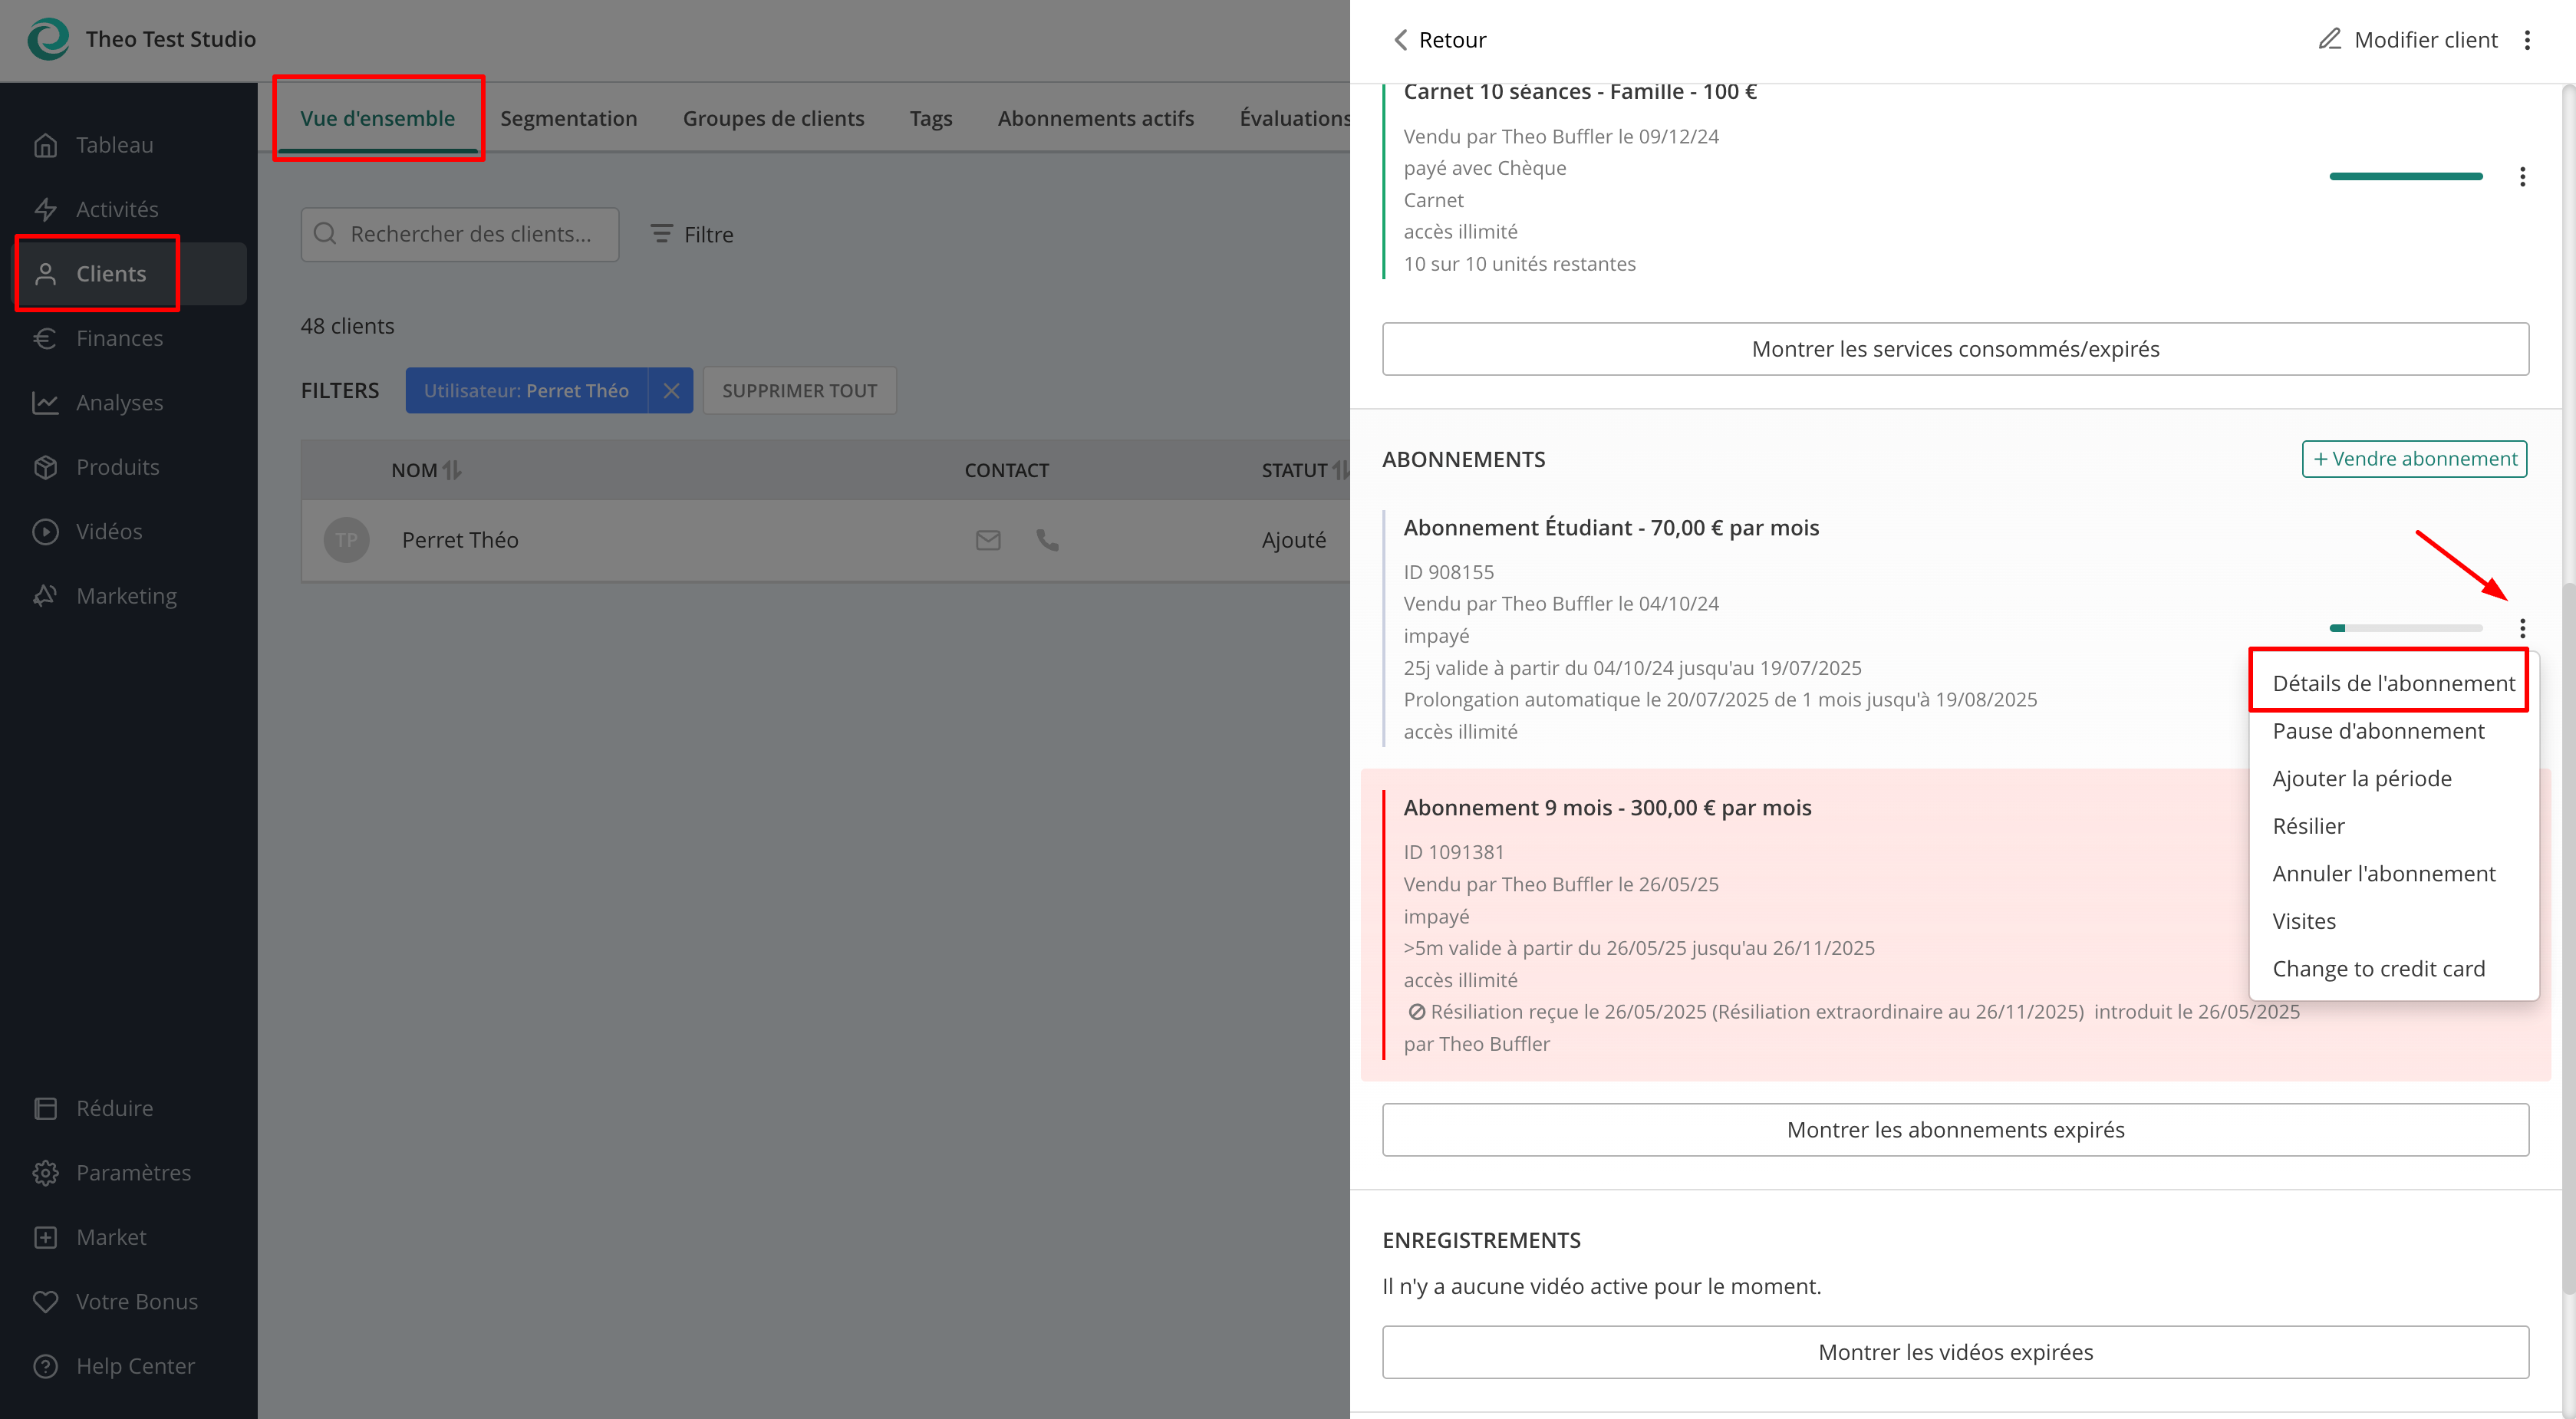This screenshot has width=2576, height=1419.
Task: Click the 10 sur 10 unités restantes text
Action: pyautogui.click(x=1519, y=264)
